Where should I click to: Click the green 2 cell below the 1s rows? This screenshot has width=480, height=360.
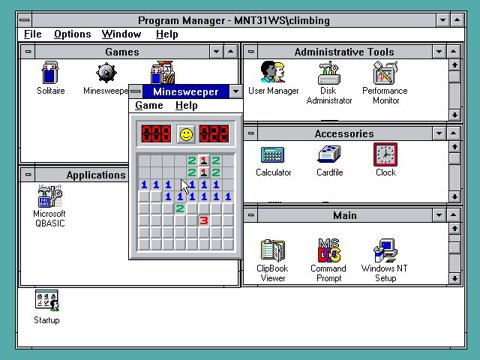(180, 209)
